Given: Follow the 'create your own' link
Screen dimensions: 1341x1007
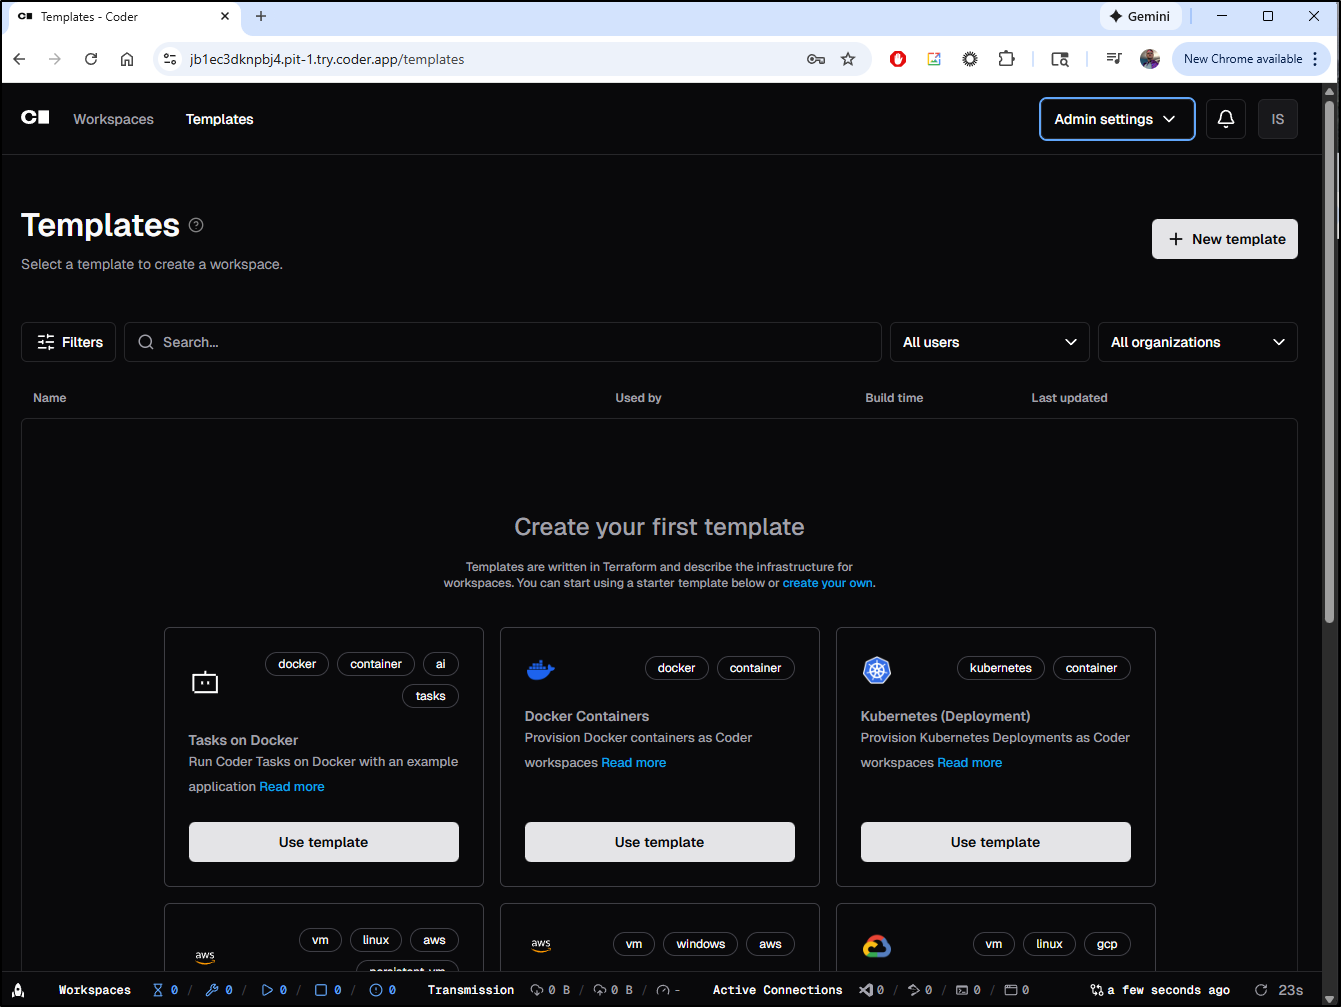Looking at the screenshot, I should [x=827, y=583].
